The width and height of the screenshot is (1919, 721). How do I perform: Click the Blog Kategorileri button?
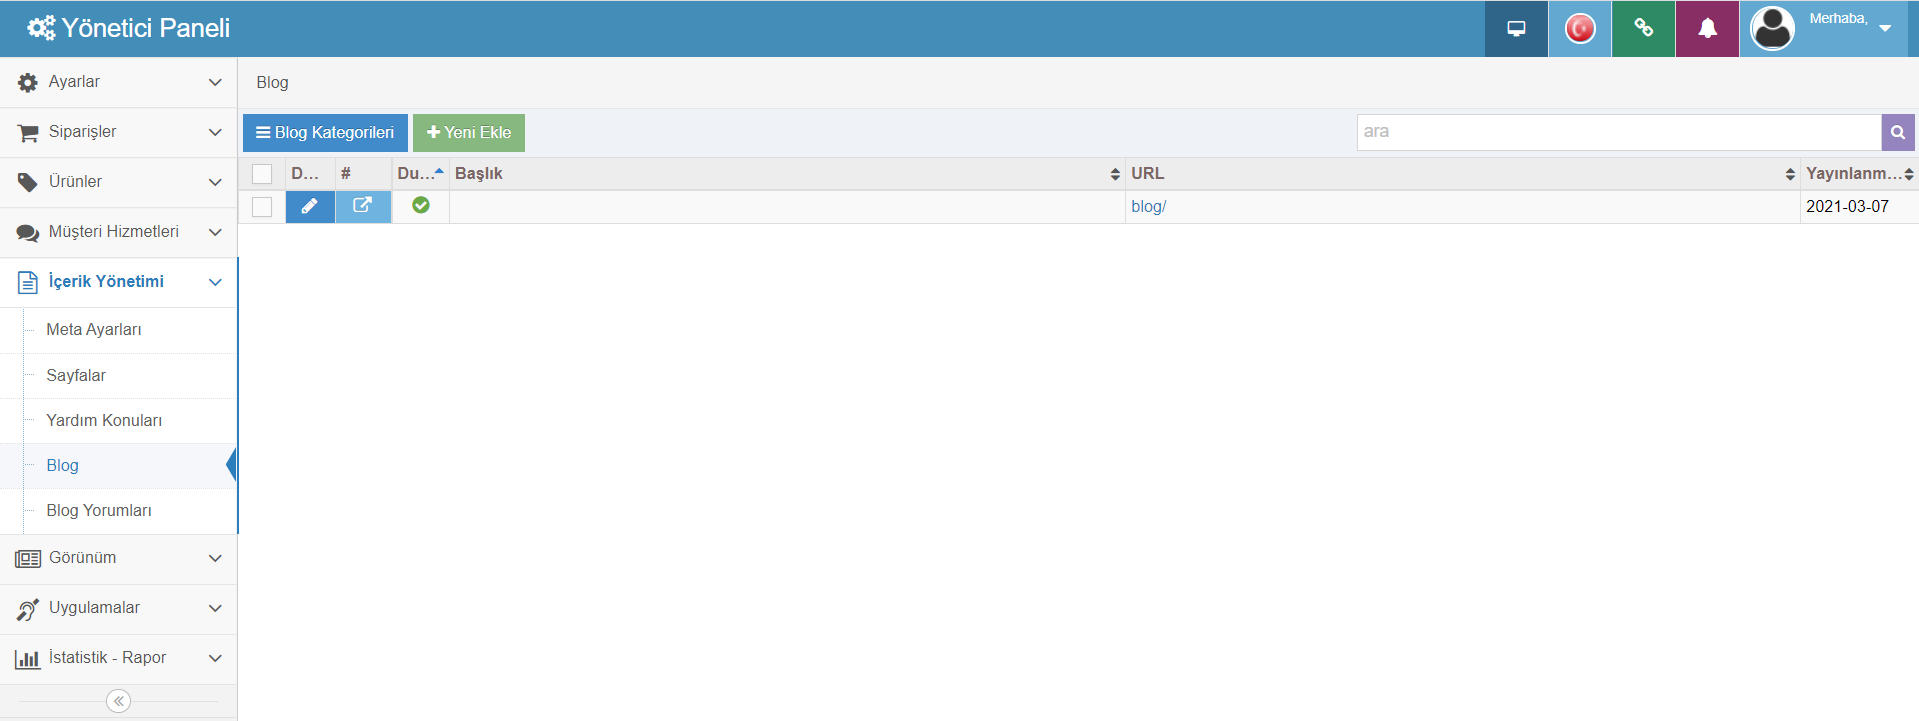325,133
